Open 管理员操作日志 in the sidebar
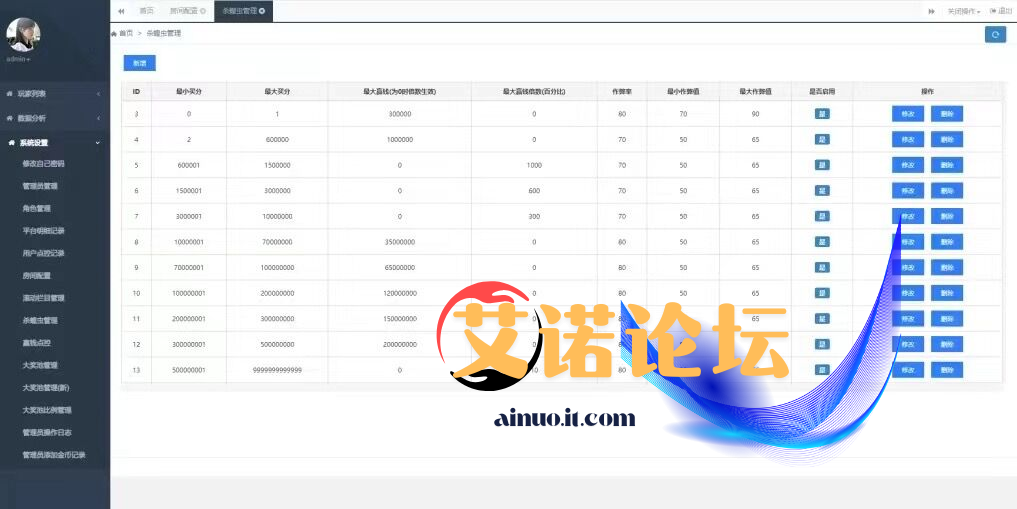The width and height of the screenshot is (1017, 509). pyautogui.click(x=47, y=432)
